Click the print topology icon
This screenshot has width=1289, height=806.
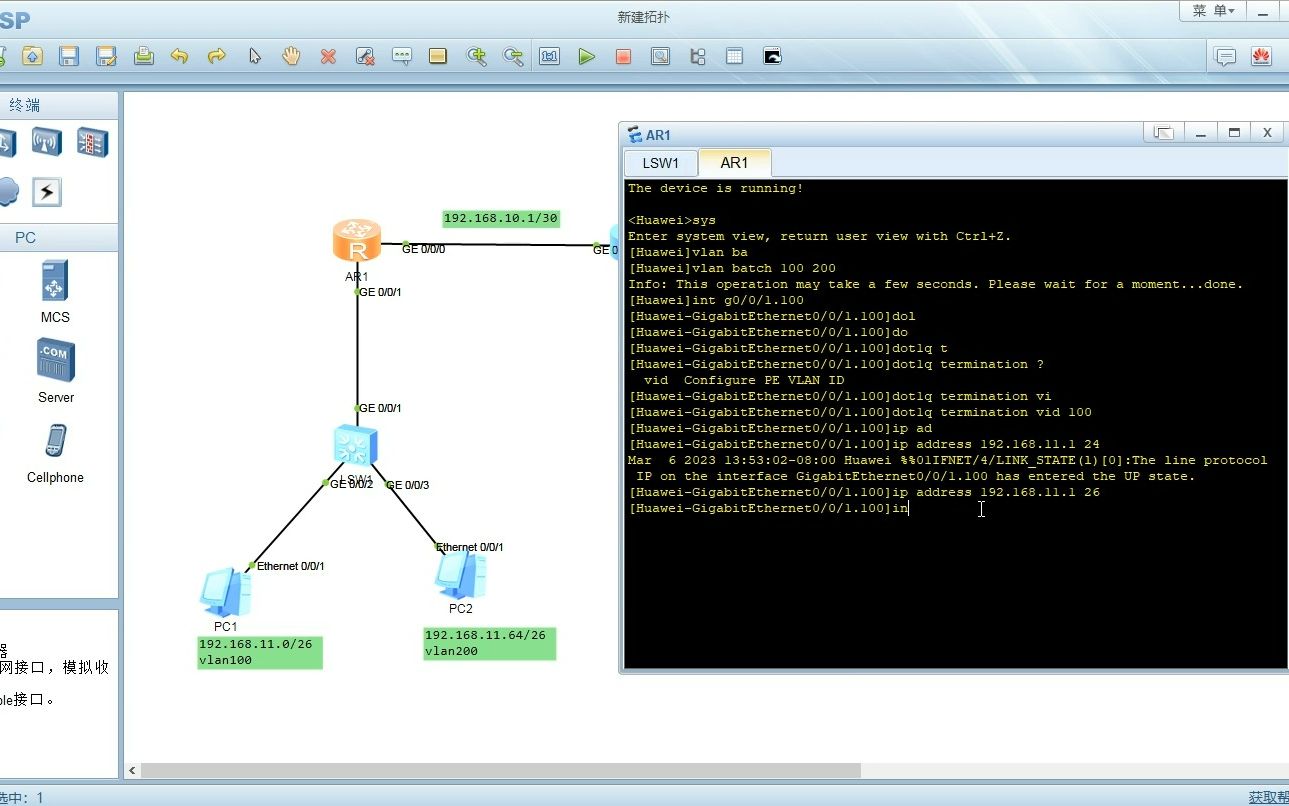(143, 56)
